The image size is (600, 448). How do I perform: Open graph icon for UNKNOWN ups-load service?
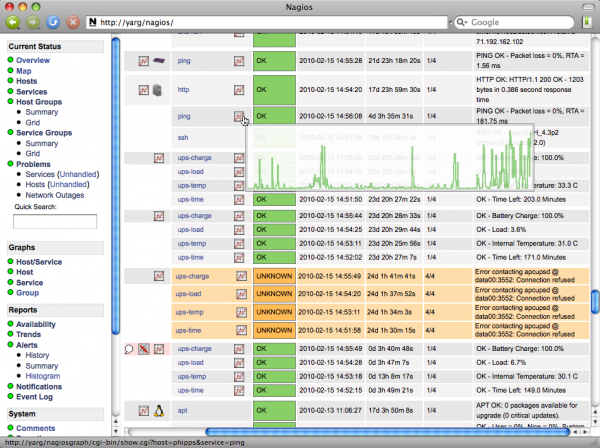240,293
